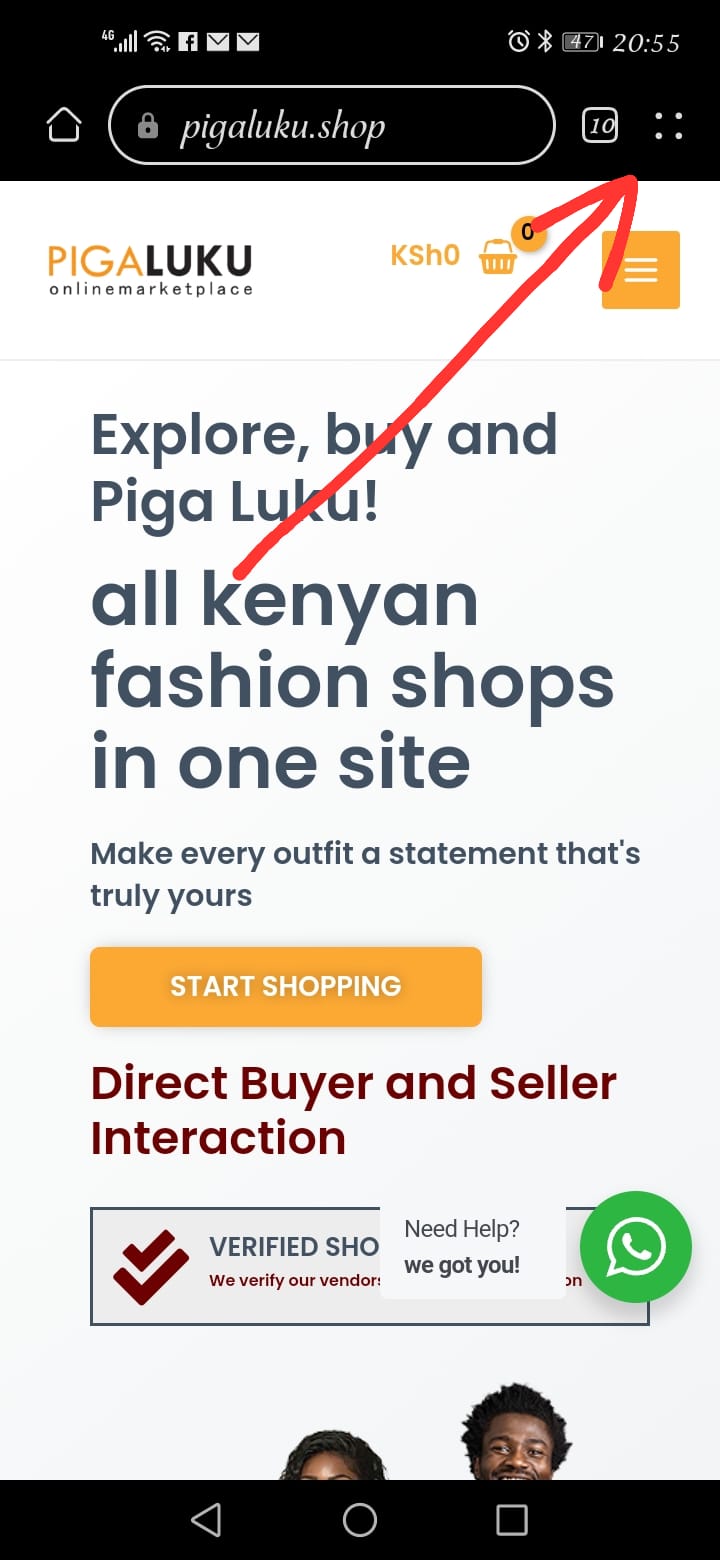Open WhatsApp chat bubble

[636, 1247]
